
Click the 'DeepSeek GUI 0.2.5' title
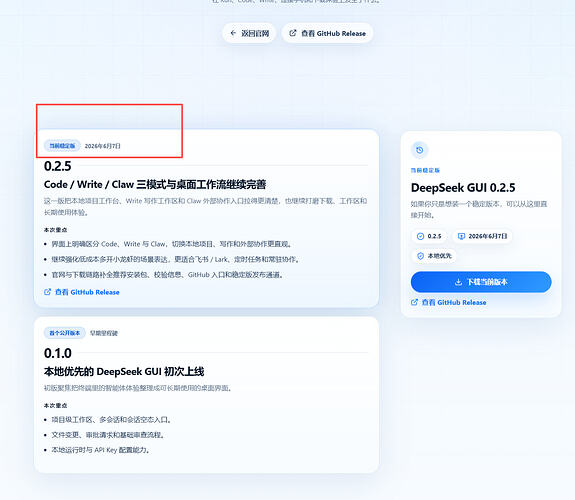point(463,188)
